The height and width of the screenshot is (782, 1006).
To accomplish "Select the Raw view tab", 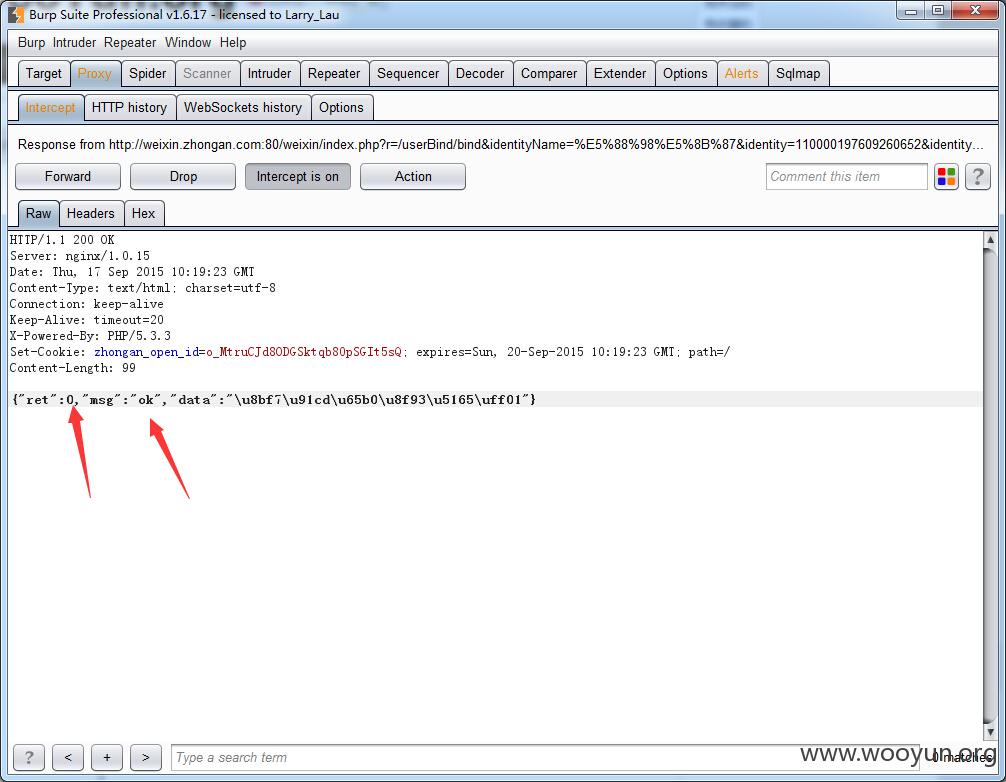I will (38, 214).
